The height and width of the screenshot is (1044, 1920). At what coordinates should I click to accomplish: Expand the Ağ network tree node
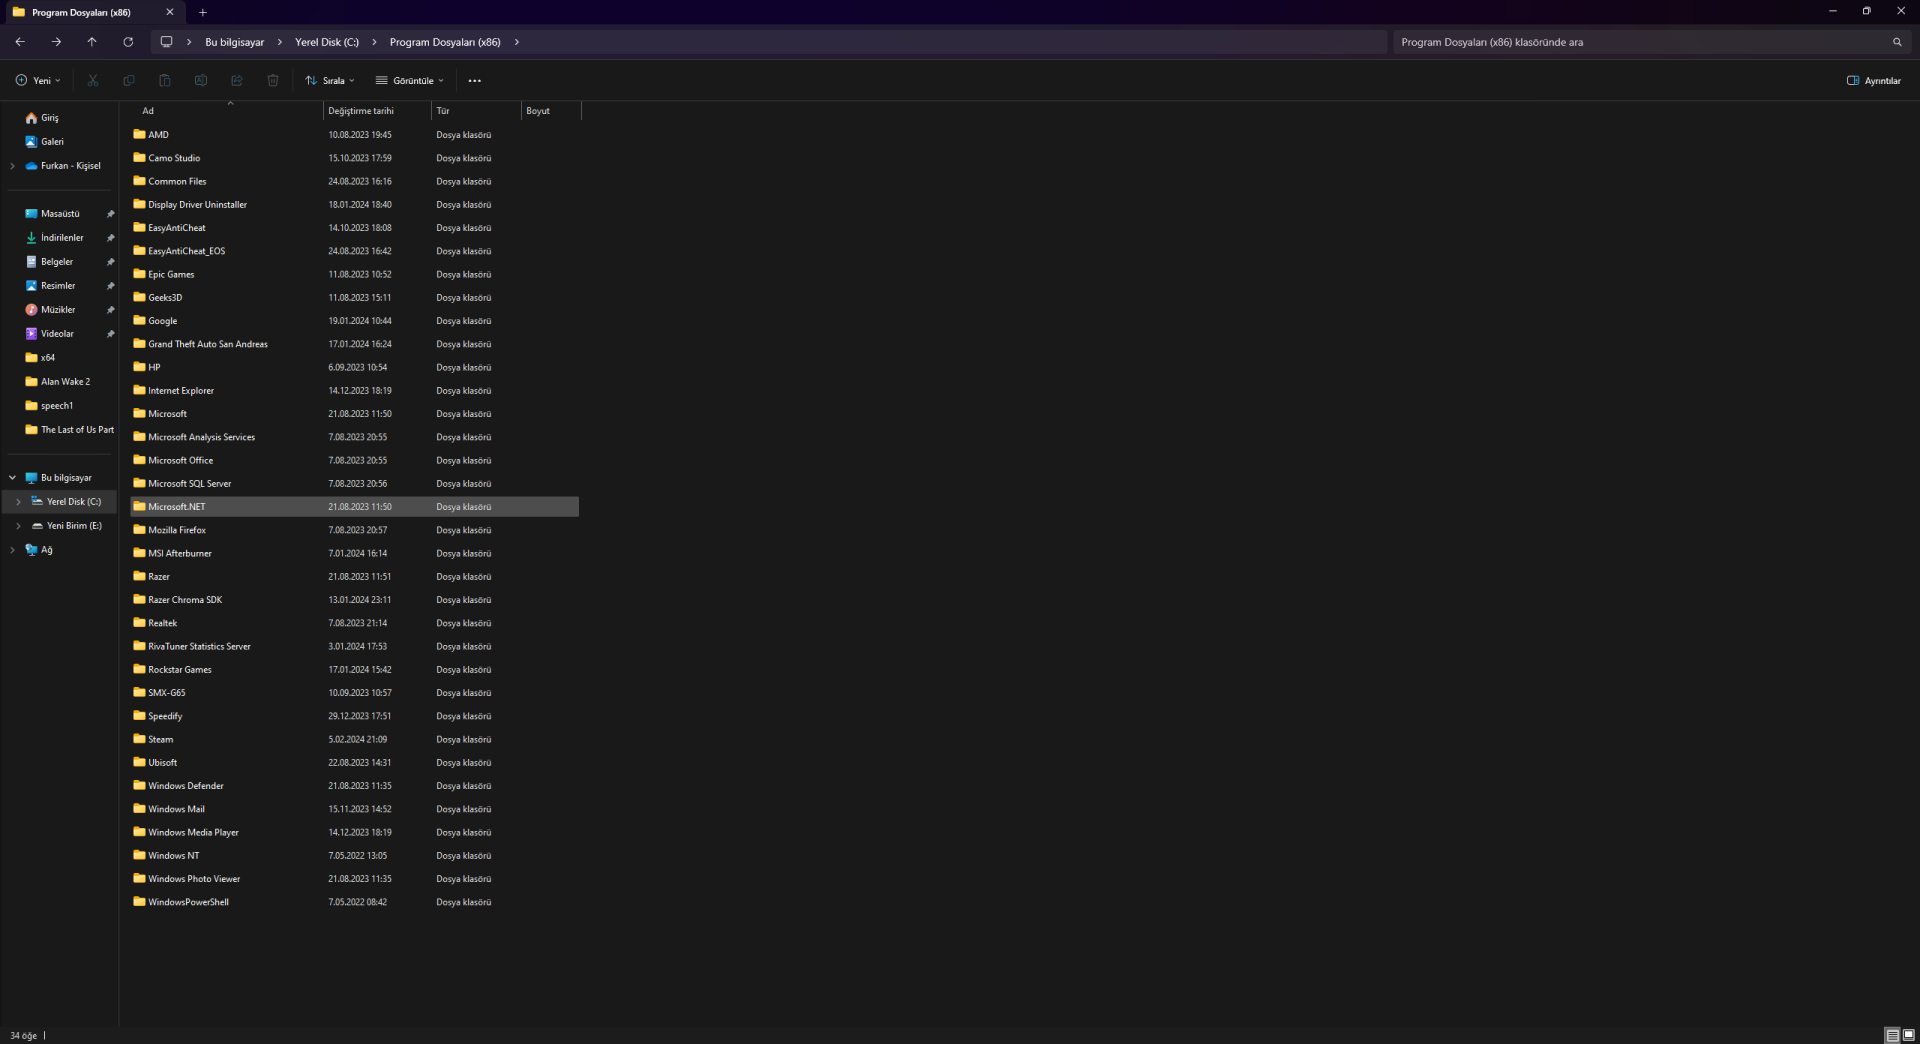(x=12, y=550)
